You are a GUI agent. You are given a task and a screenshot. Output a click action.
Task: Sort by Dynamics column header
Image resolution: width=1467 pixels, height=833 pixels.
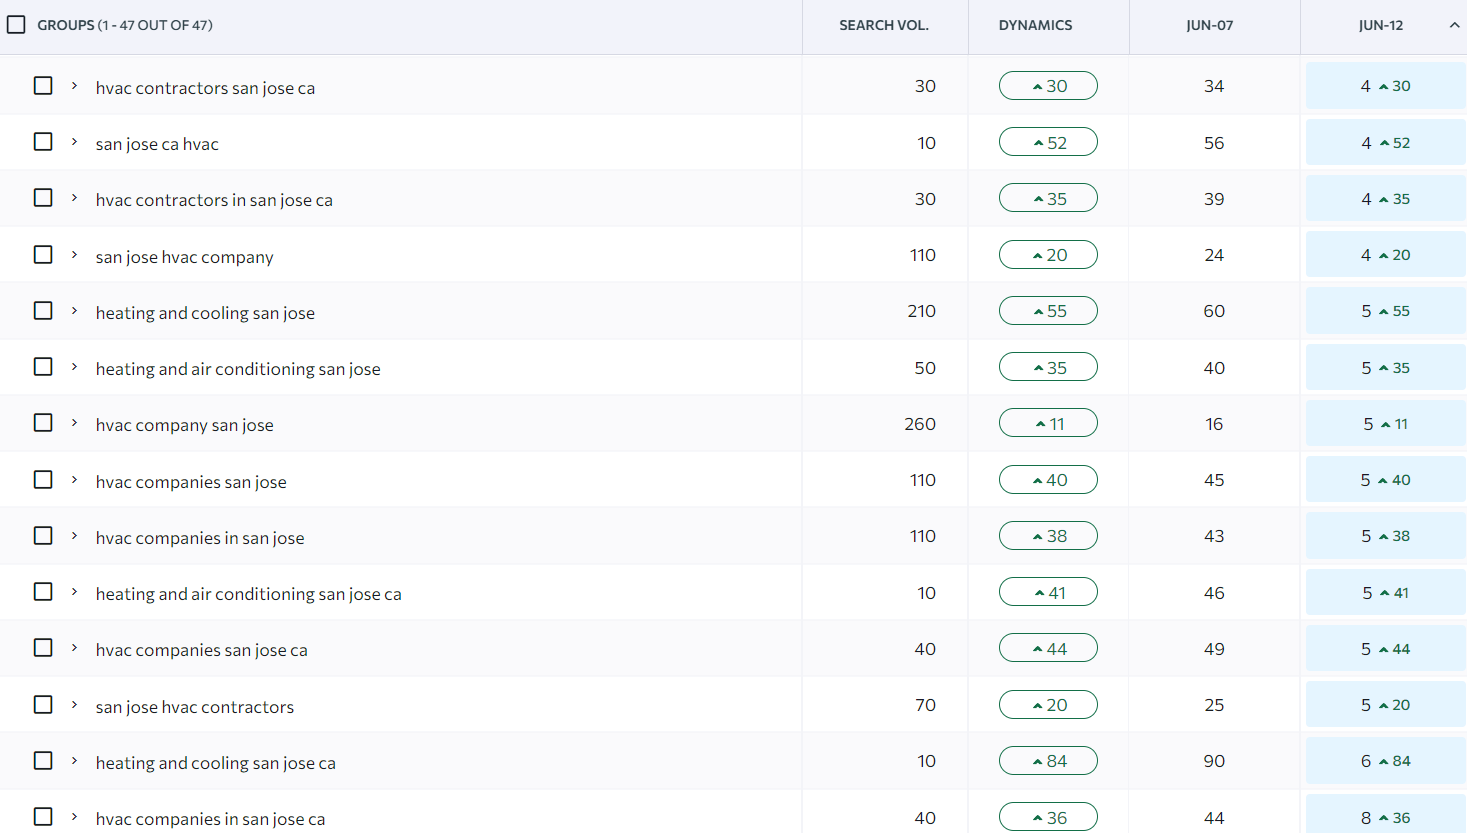click(1035, 25)
